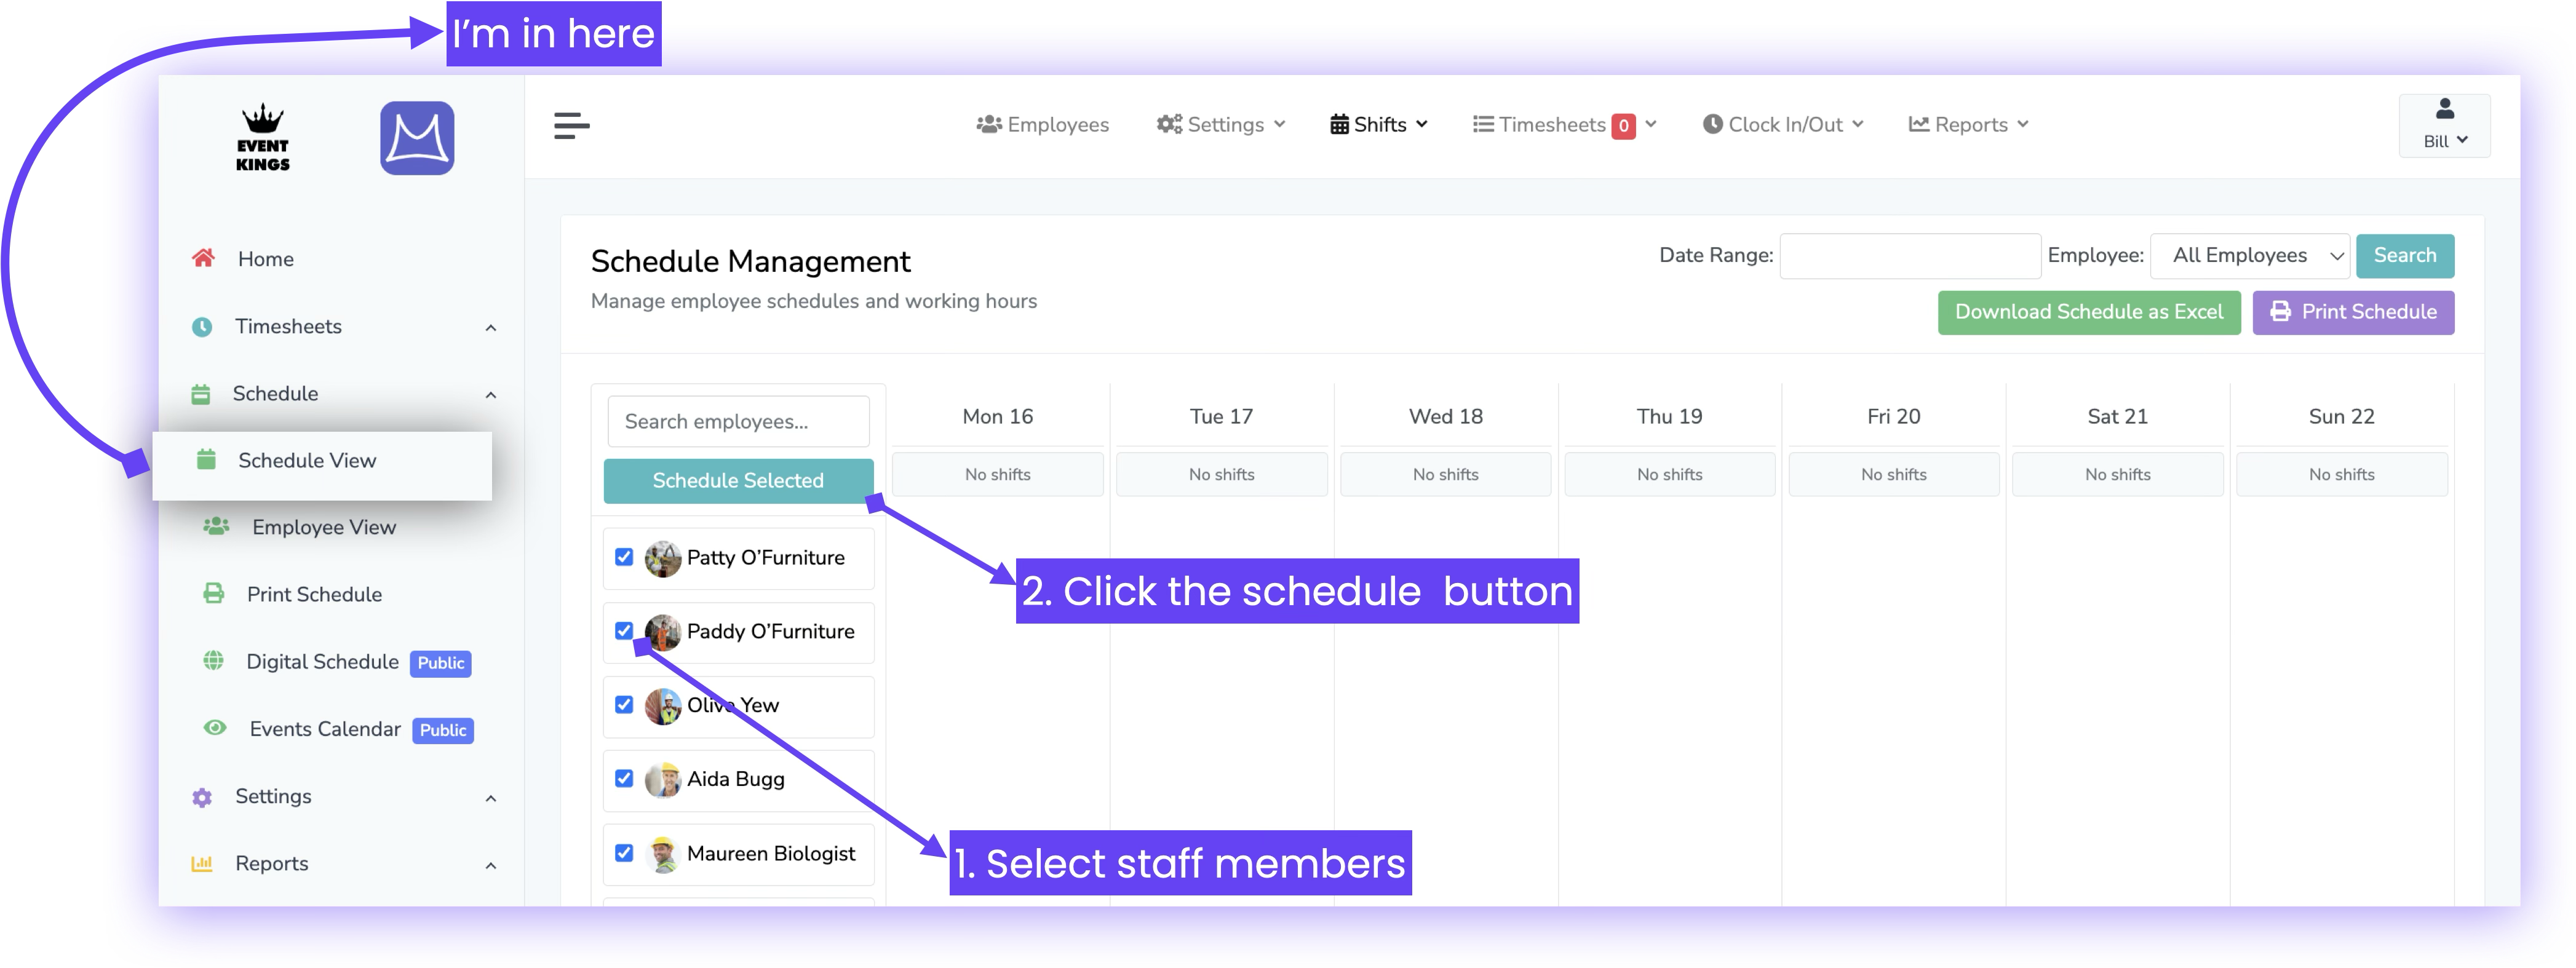Click the purple Print Schedule button
Screen dimensions: 2576x968
(x=2353, y=312)
